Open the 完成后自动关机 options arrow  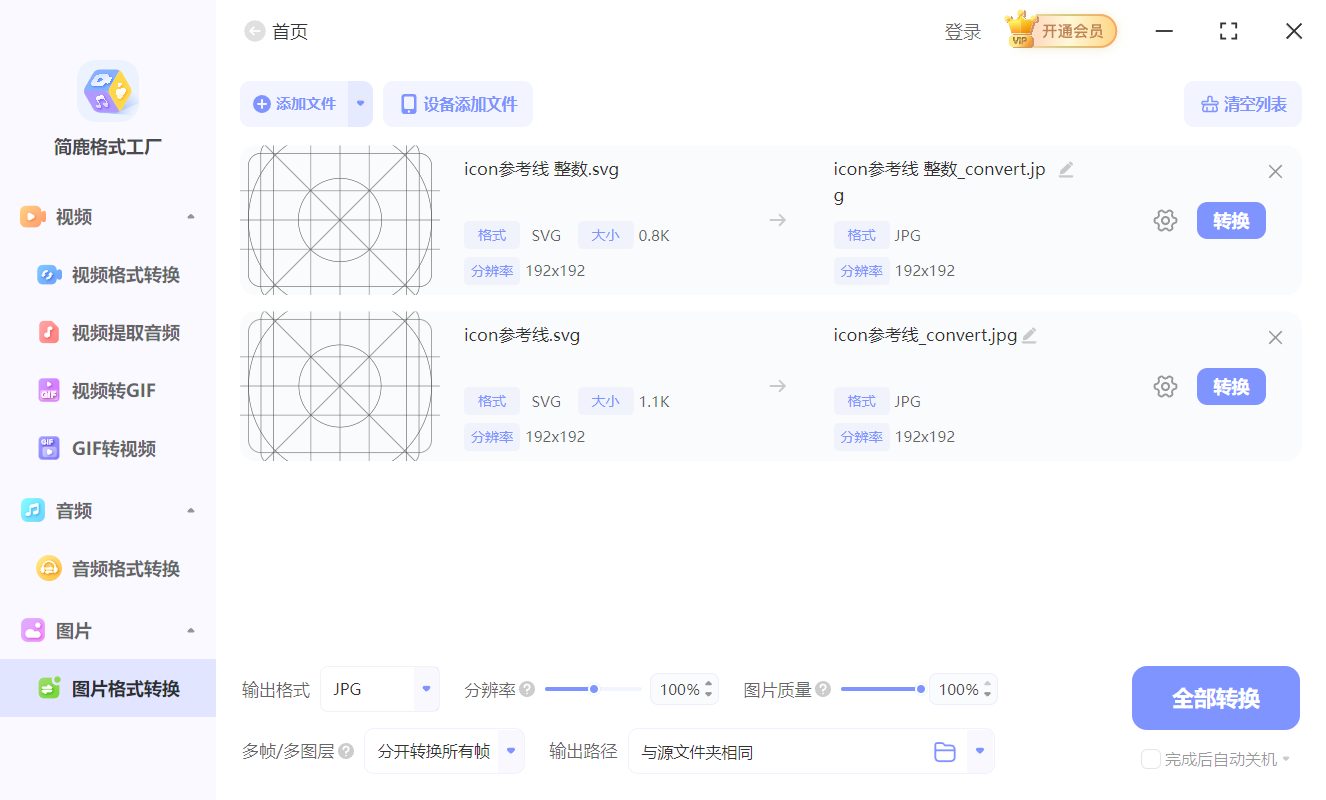(x=1286, y=759)
